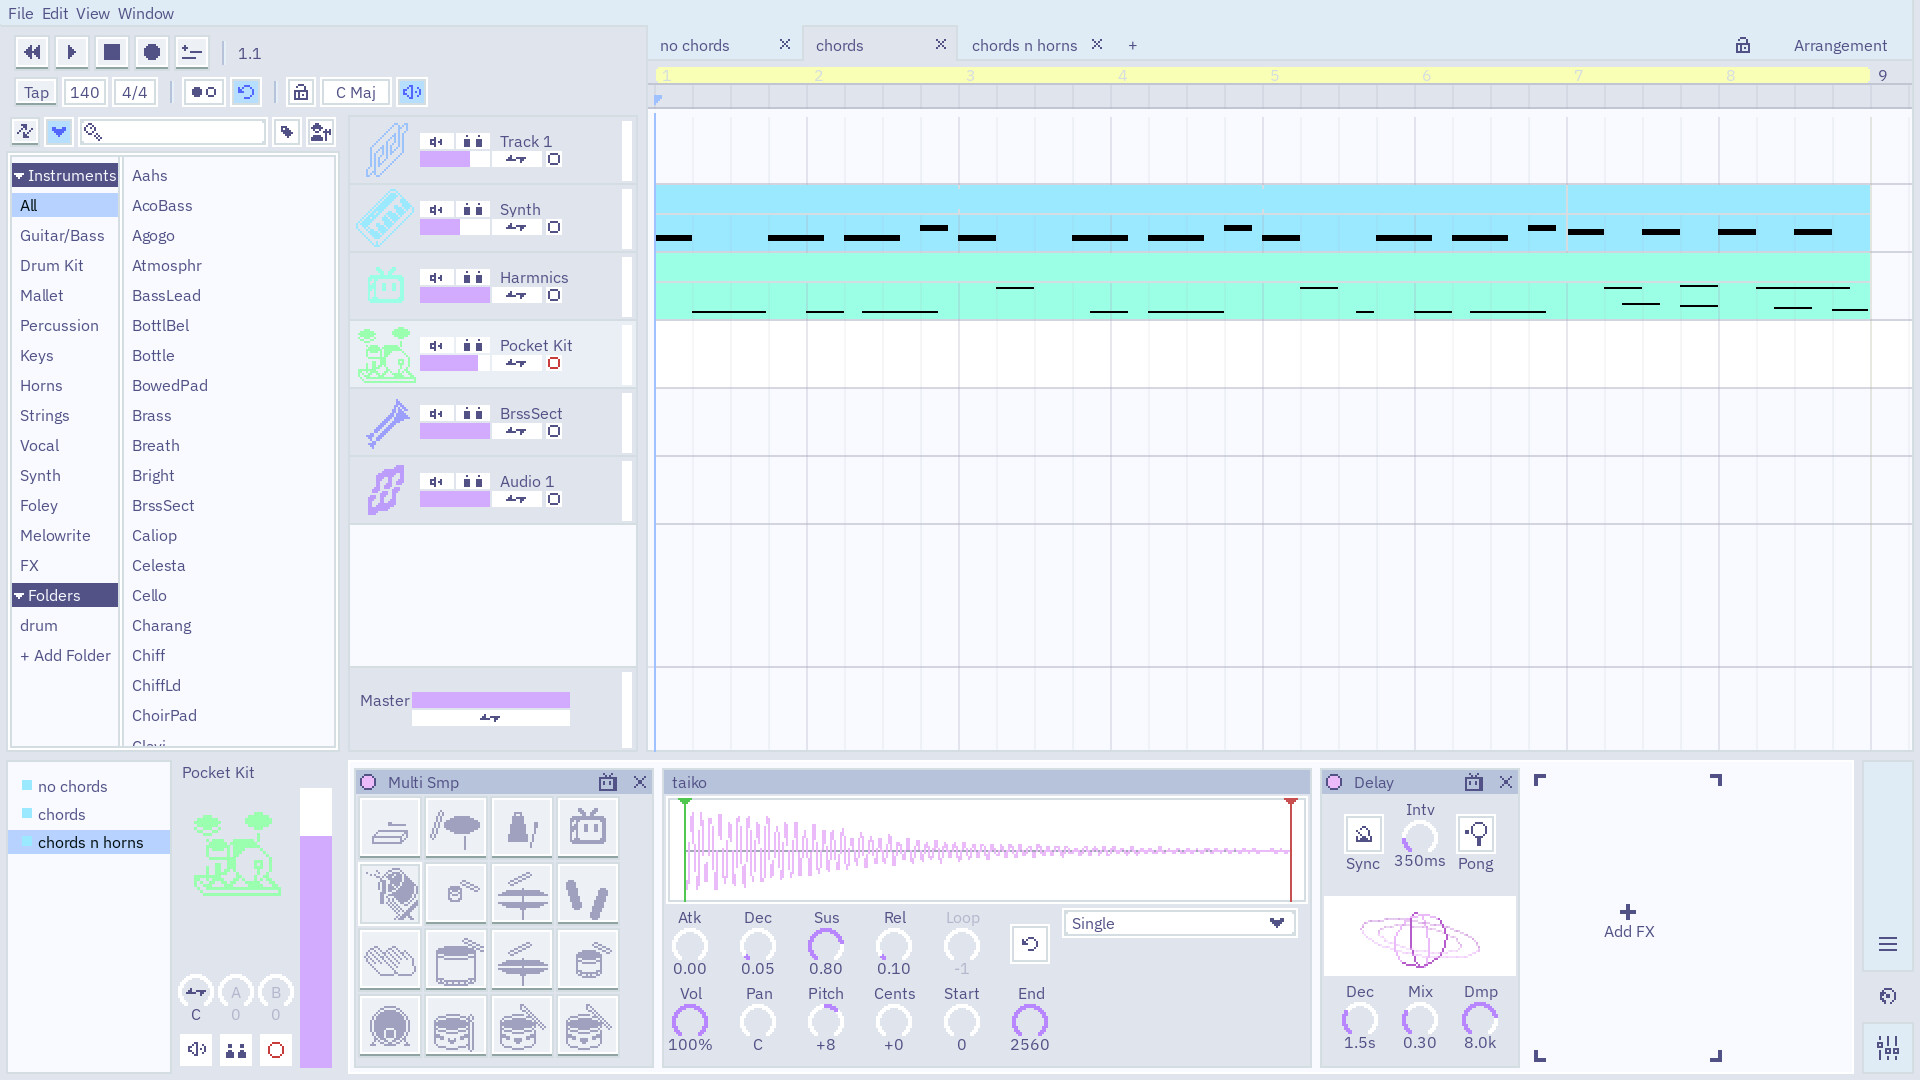Open Multi Smp preset icon
This screenshot has width=1920, height=1080.
pos(608,782)
